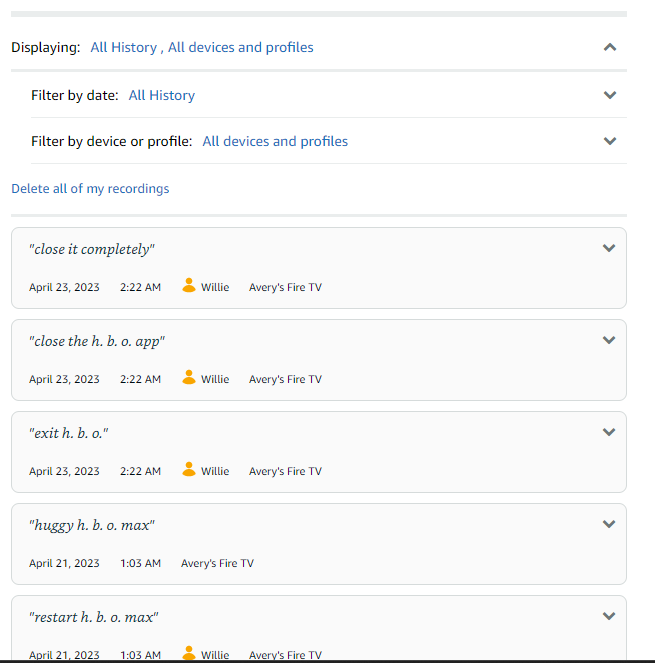The width and height of the screenshot is (655, 663).
Task: Expand the Filter by date dropdown arrow
Action: tap(610, 95)
